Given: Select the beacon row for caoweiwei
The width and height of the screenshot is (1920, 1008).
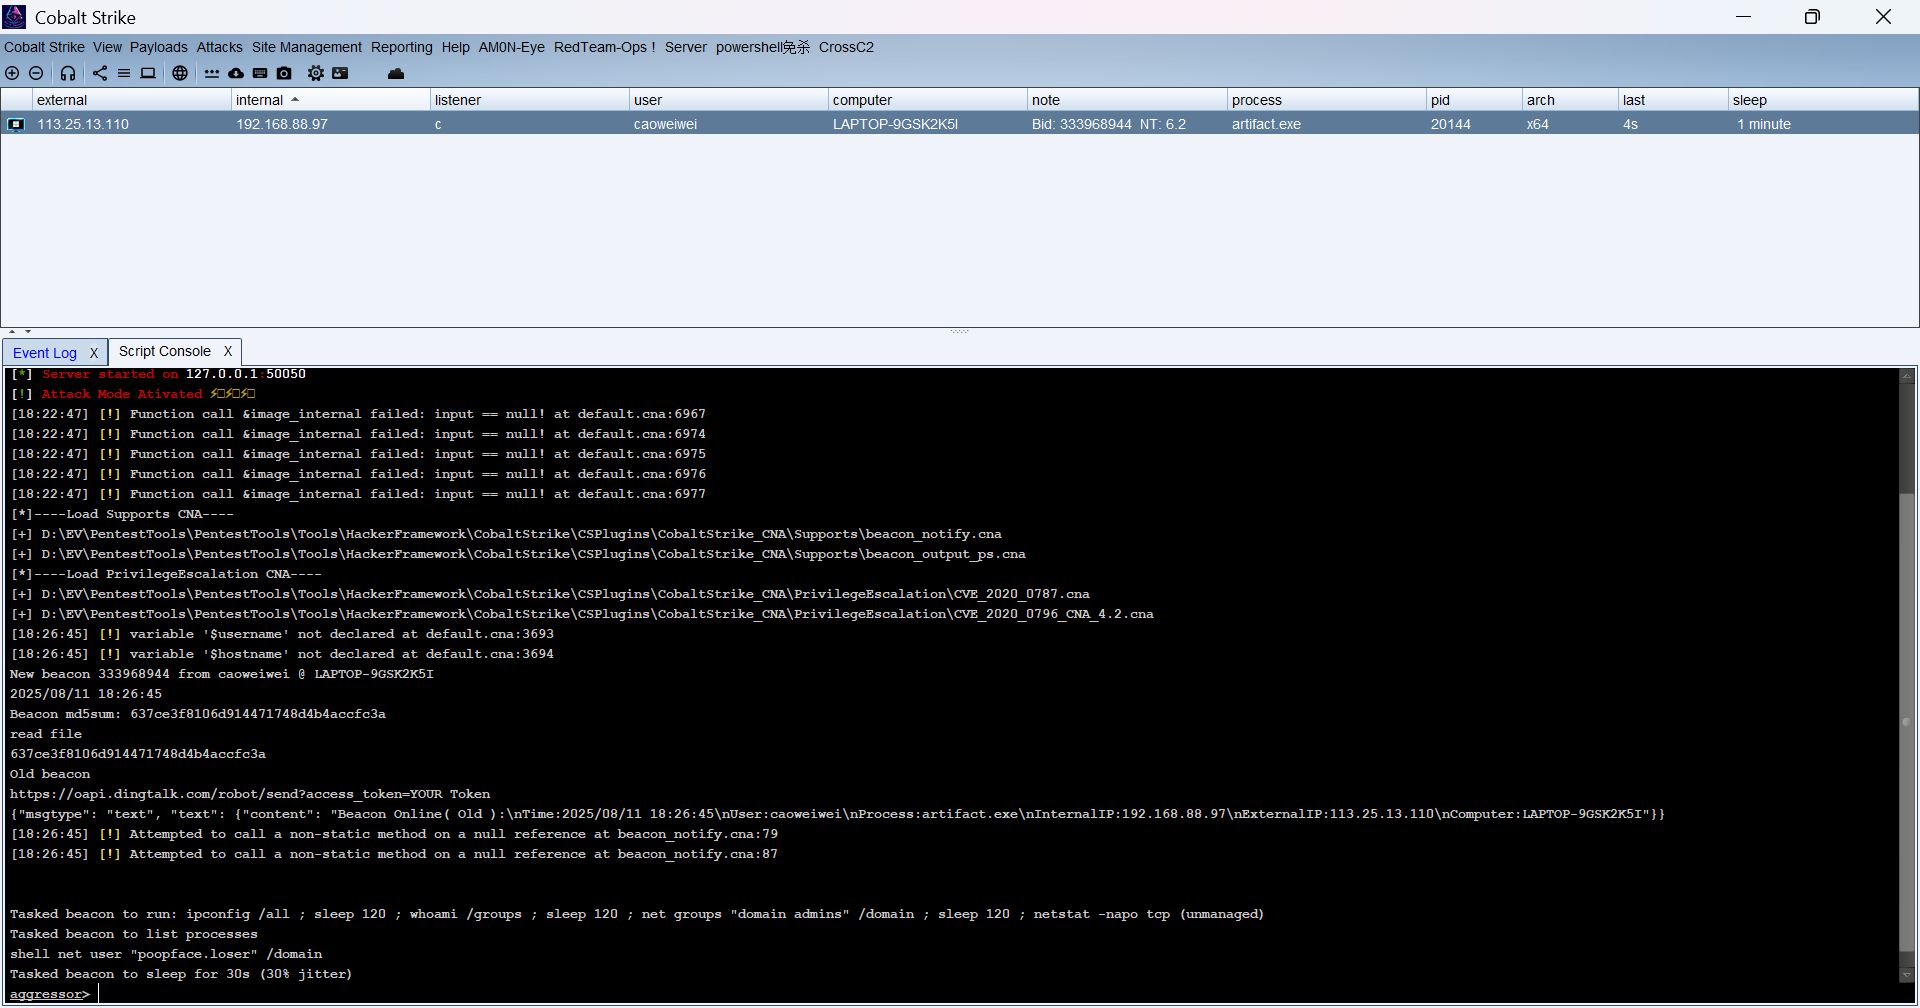Looking at the screenshot, I should [664, 124].
